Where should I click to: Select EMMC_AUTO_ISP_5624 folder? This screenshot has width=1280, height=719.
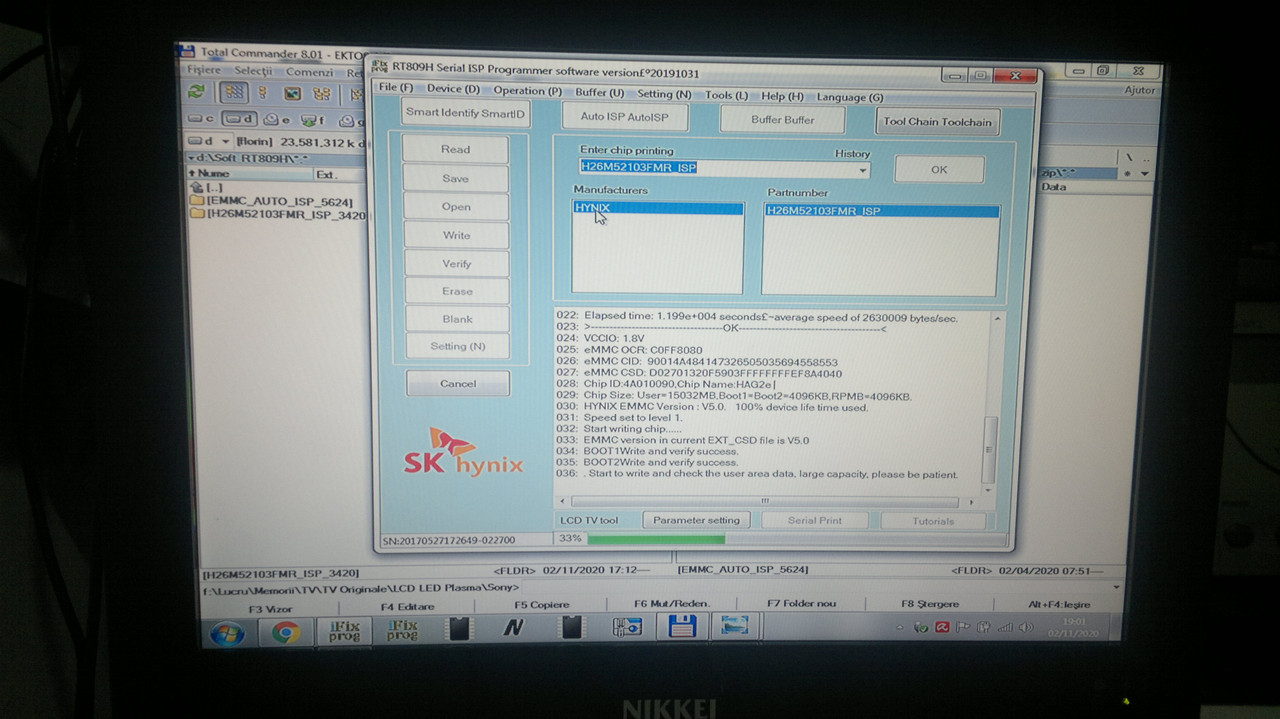tap(271, 201)
